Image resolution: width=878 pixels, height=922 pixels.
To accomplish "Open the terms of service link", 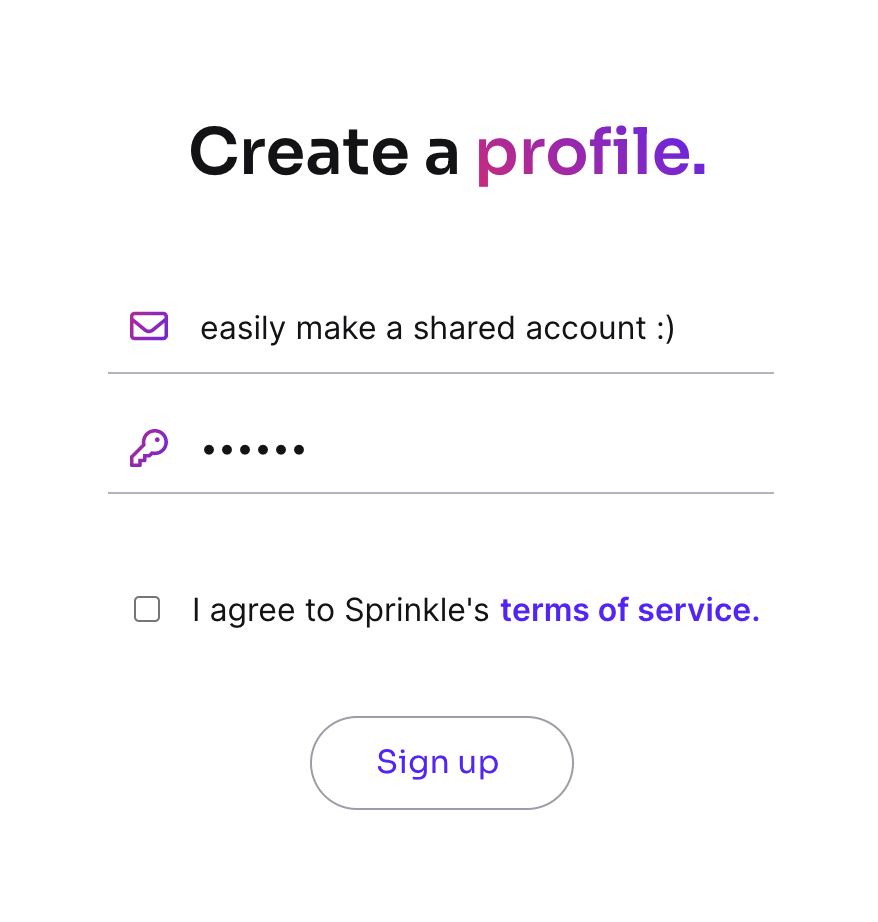I will 629,610.
